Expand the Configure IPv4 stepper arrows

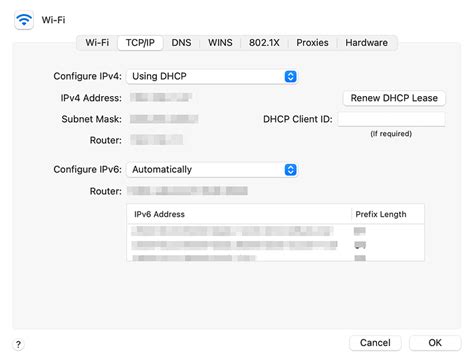[290, 76]
